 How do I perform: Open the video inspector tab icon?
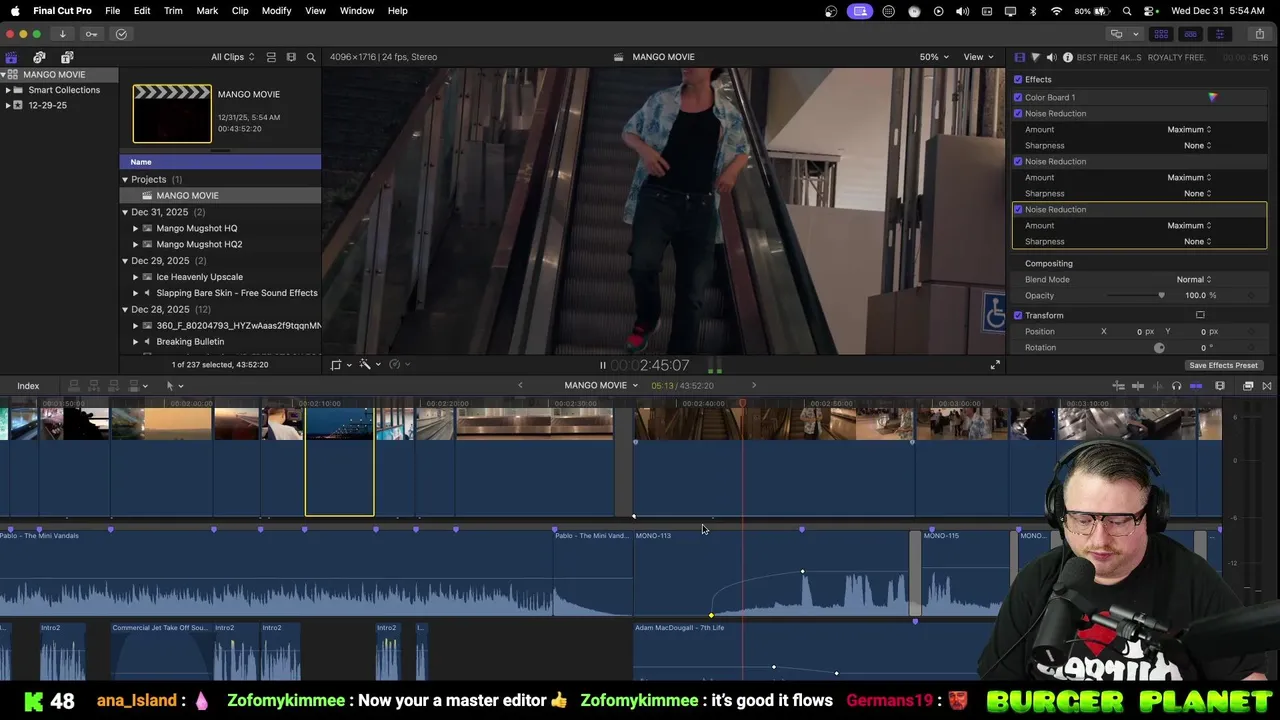[x=1019, y=57]
